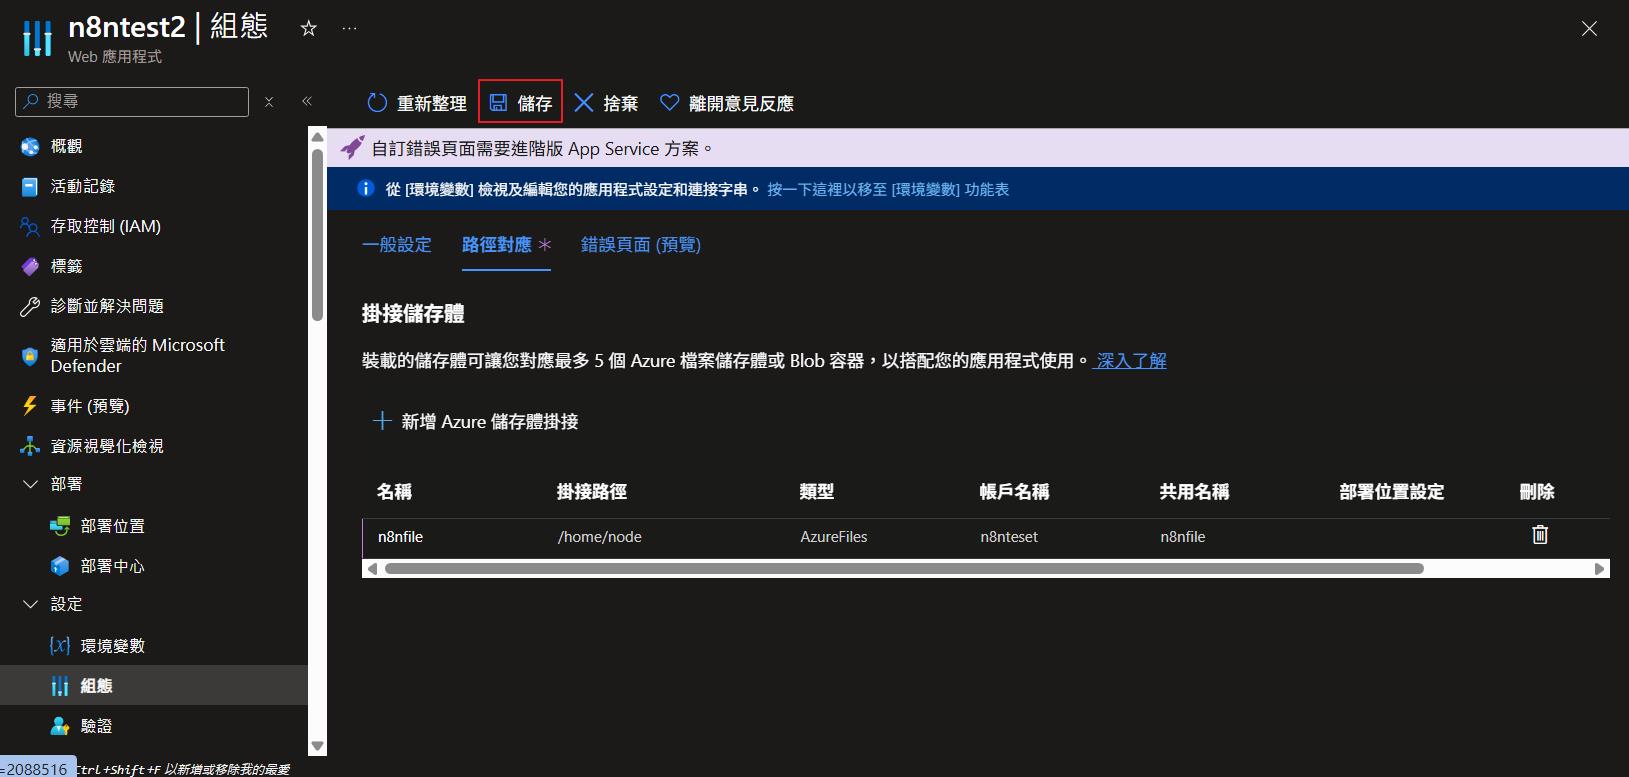
Task: Open 適用於雲端的 Microsoft Defender
Action: (138, 355)
